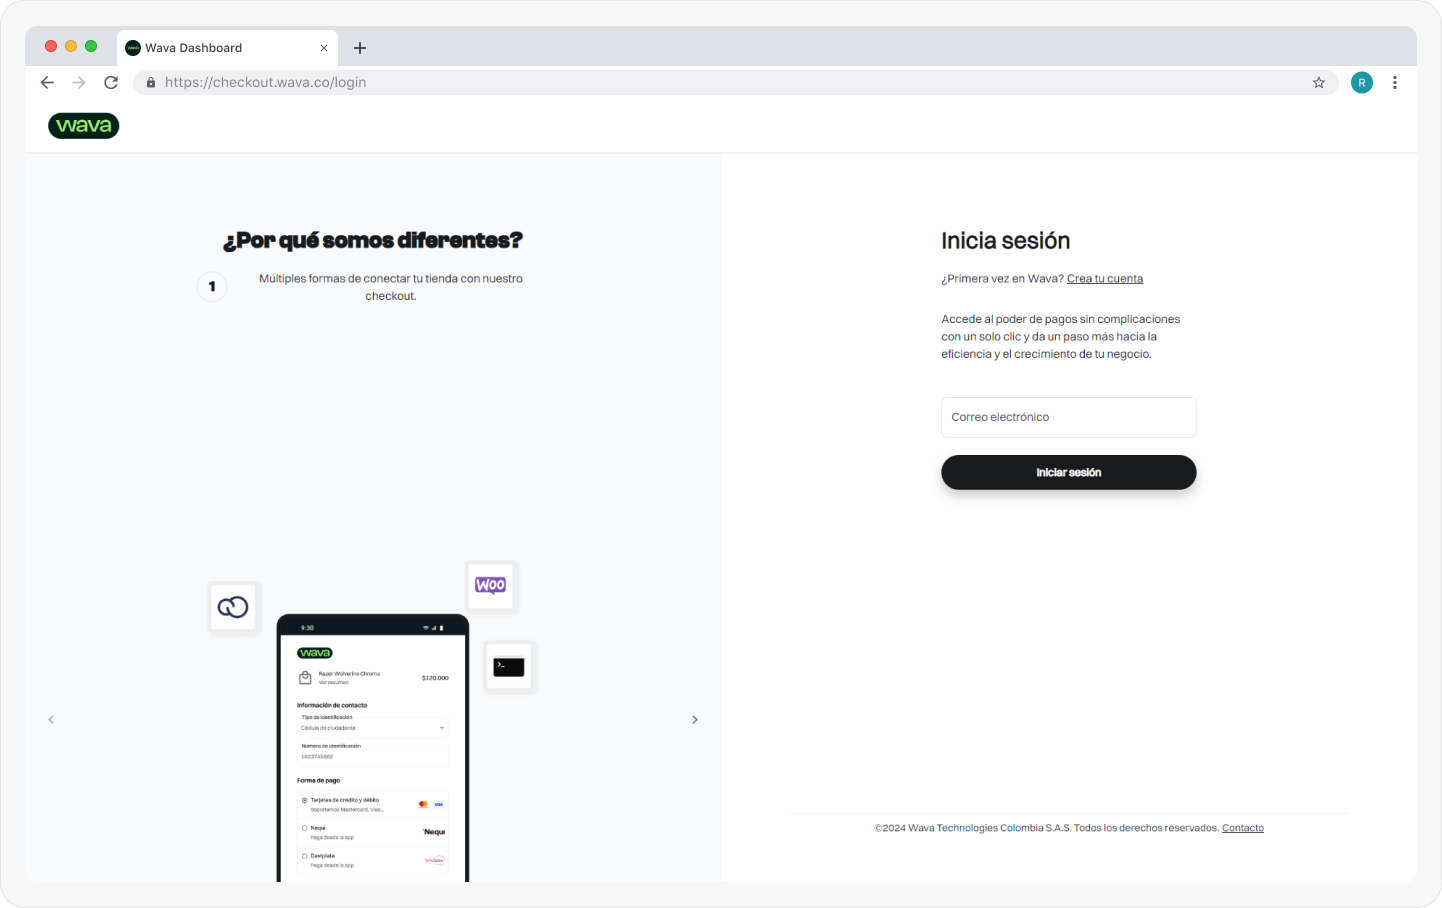The width and height of the screenshot is (1442, 908).
Task: Open the Crea tu cuenta link
Action: coord(1105,279)
